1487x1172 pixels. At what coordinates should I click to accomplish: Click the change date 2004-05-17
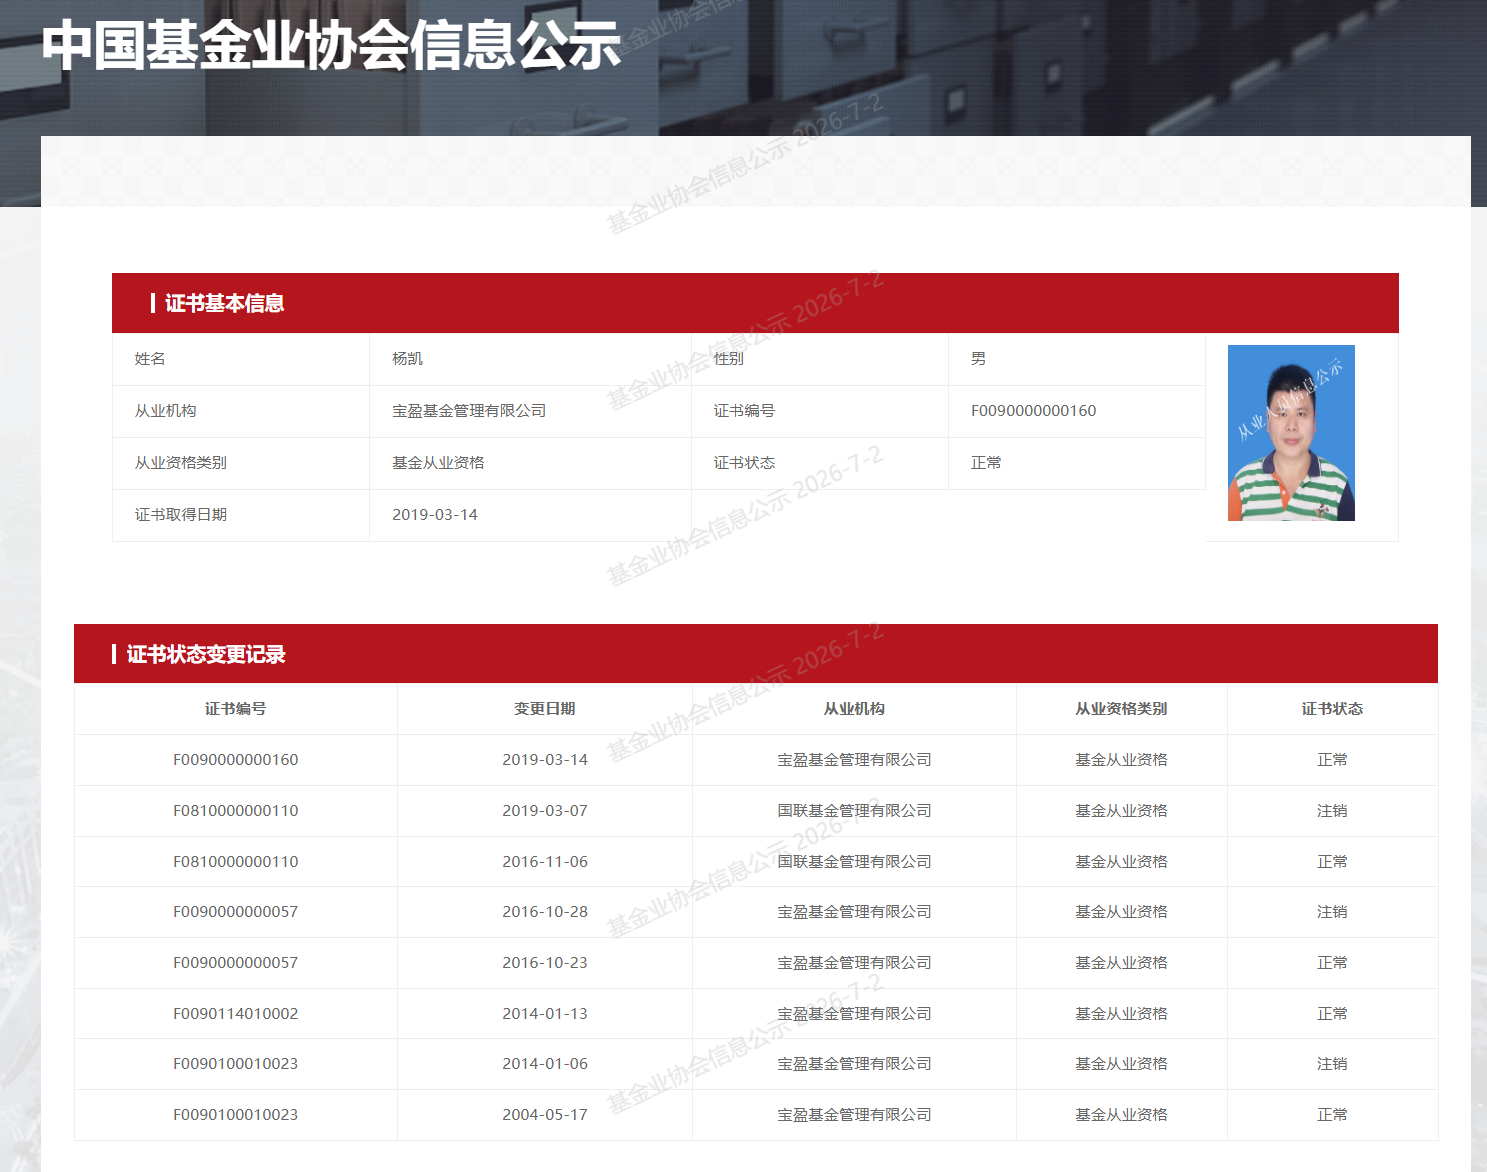pyautogui.click(x=545, y=1115)
